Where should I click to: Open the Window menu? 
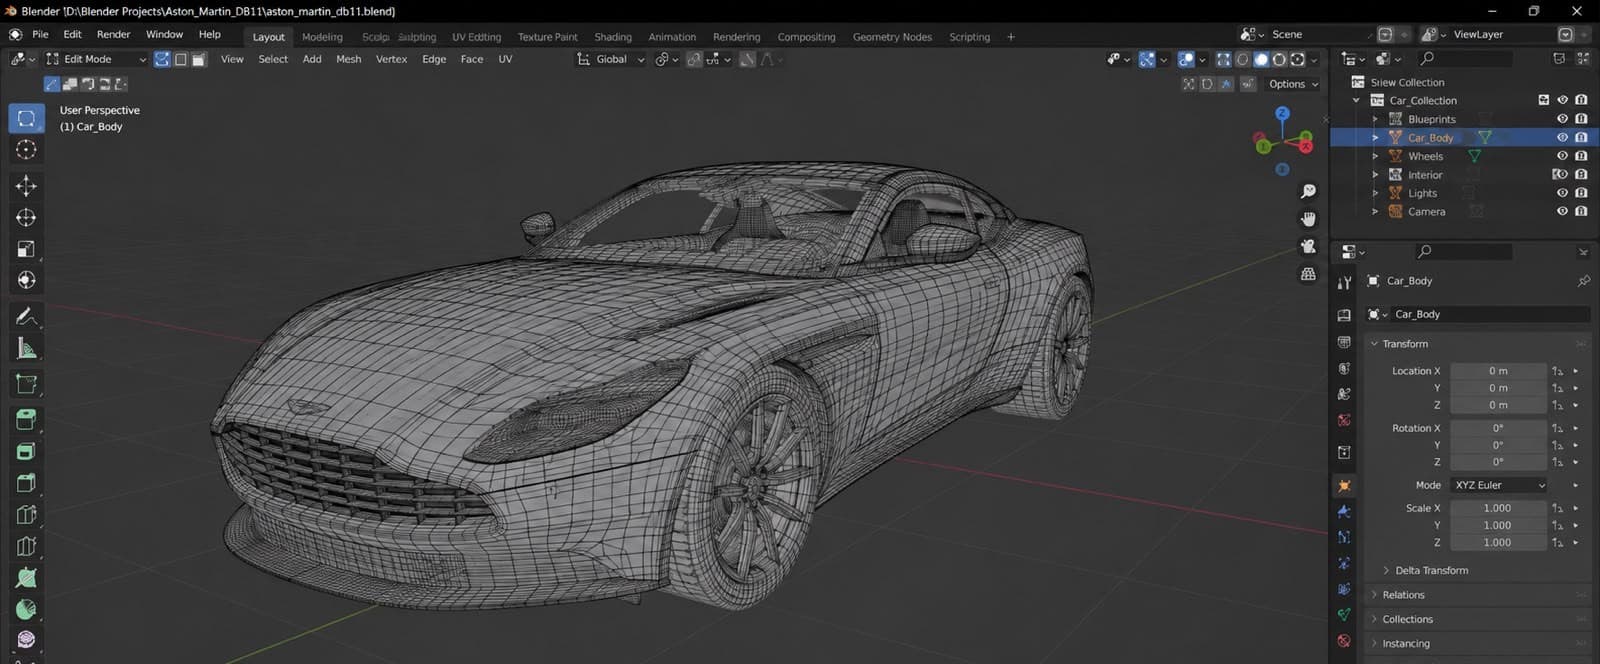click(x=164, y=34)
